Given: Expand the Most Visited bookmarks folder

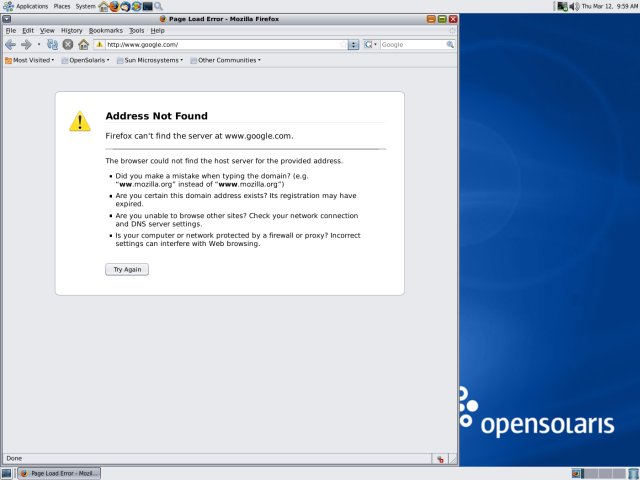Looking at the screenshot, I should (29, 60).
